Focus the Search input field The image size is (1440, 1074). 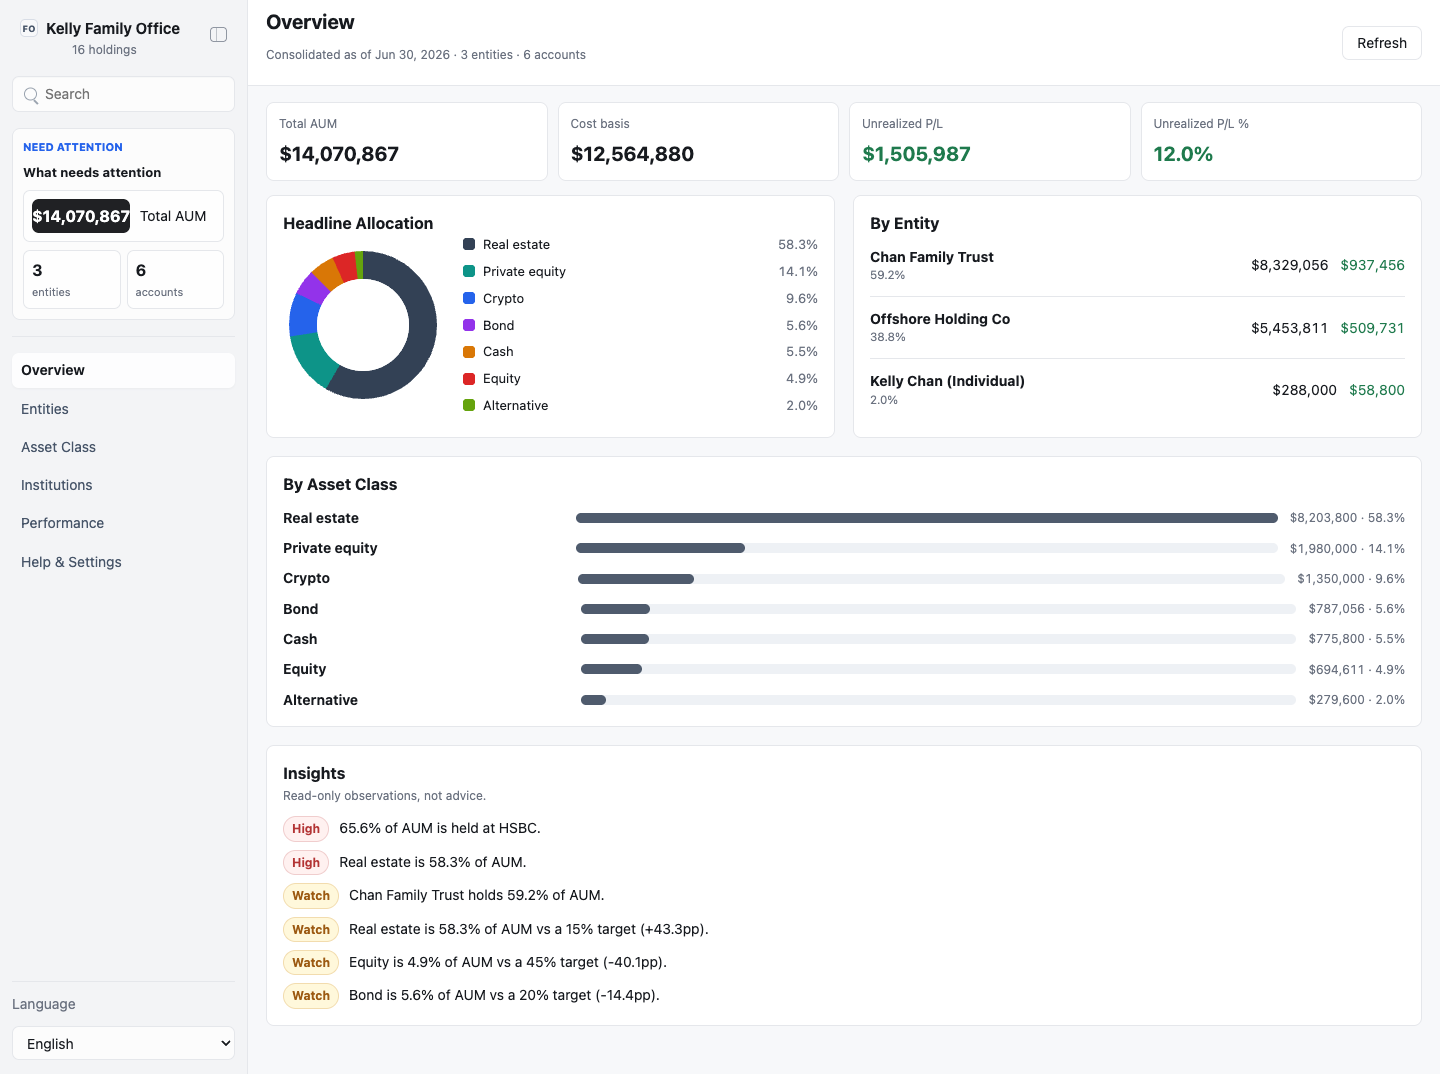coord(123,94)
